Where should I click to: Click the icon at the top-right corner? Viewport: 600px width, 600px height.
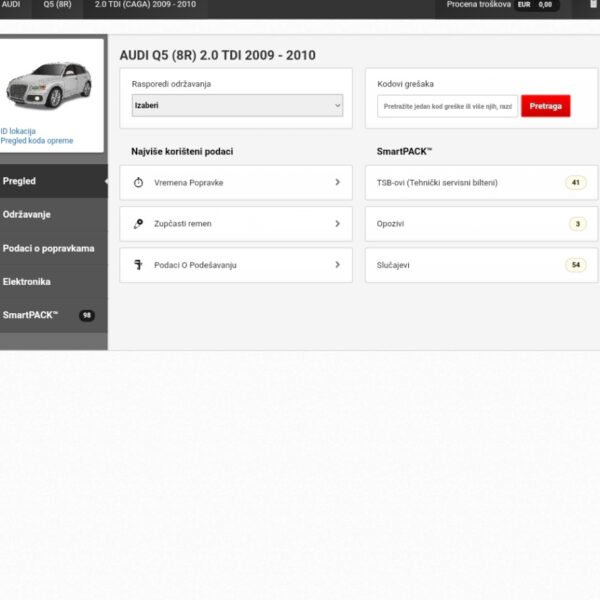click(x=593, y=5)
